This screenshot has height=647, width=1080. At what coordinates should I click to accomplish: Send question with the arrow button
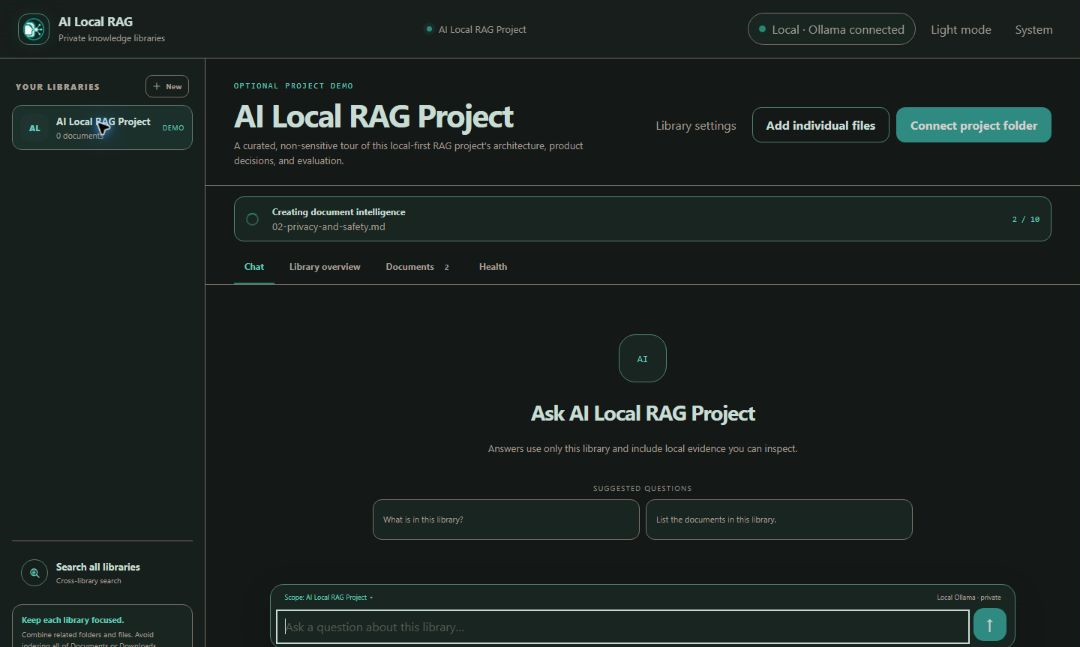point(989,625)
